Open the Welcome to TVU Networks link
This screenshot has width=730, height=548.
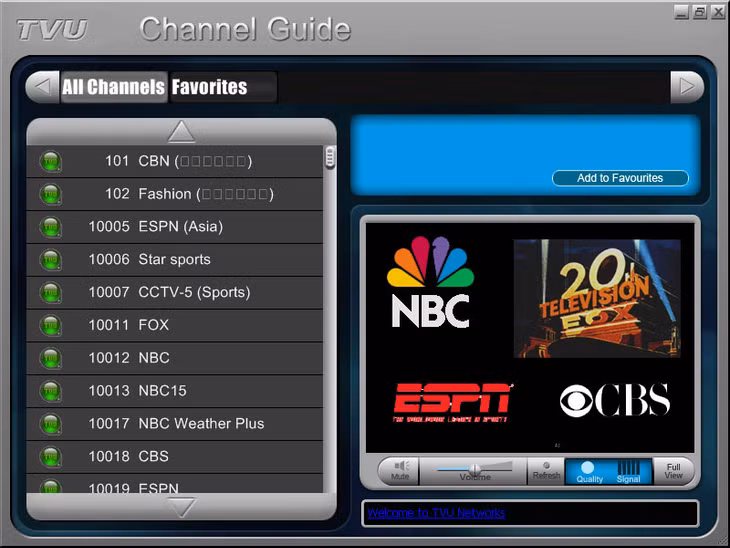pyautogui.click(x=436, y=513)
